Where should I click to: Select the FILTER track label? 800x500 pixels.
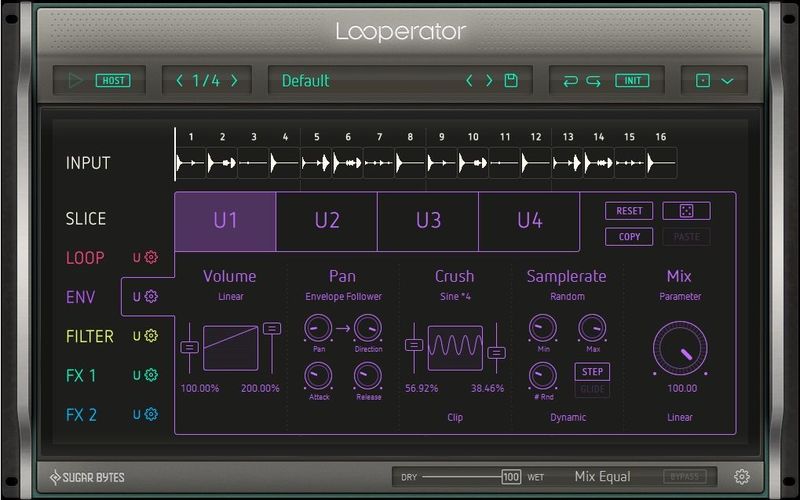90,336
